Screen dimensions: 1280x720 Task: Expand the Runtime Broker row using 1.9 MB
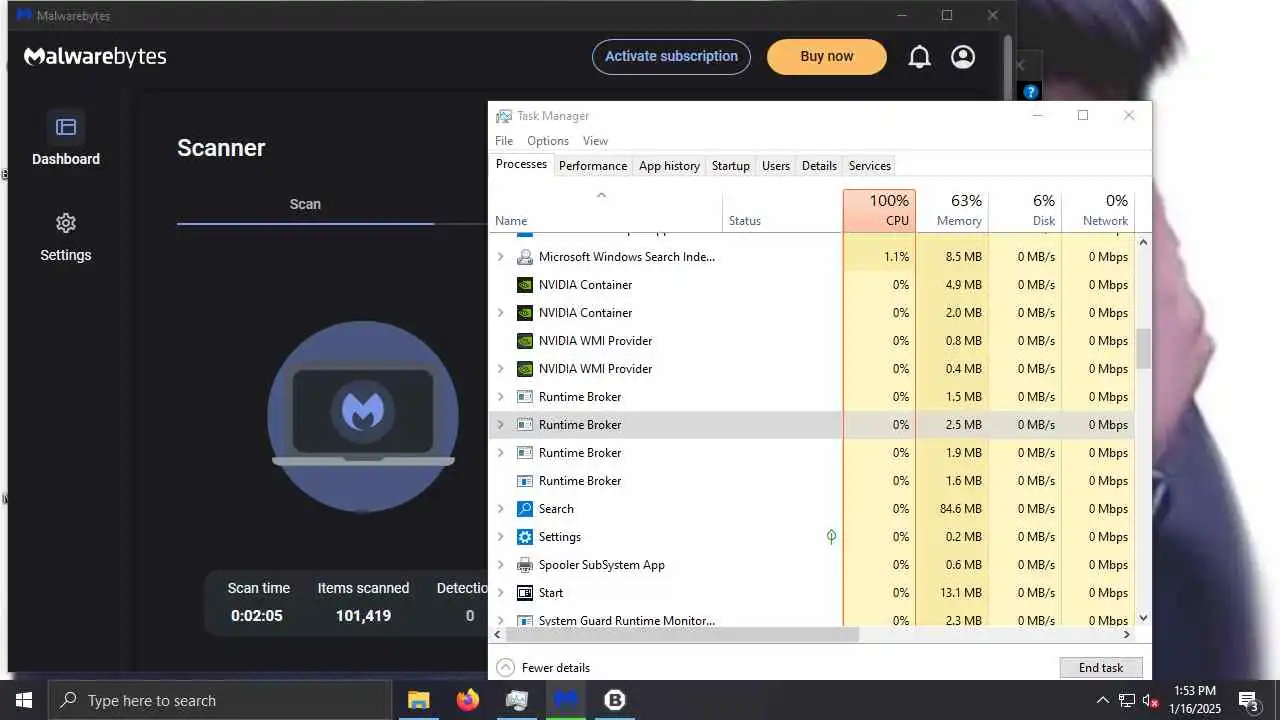[x=501, y=453]
